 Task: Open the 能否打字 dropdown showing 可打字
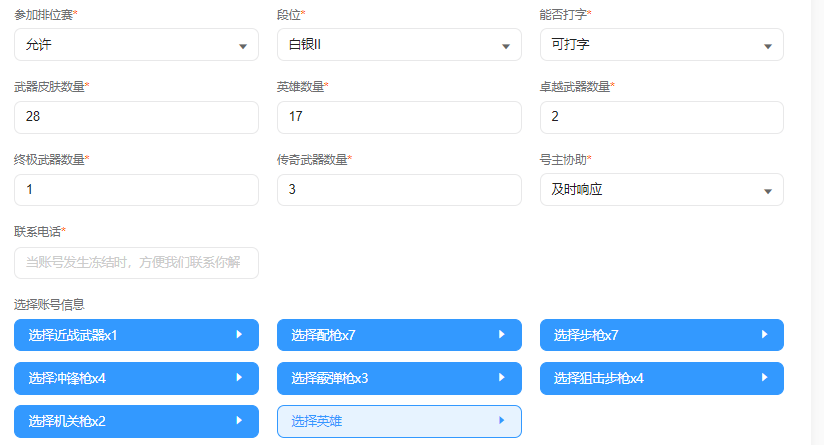click(661, 45)
